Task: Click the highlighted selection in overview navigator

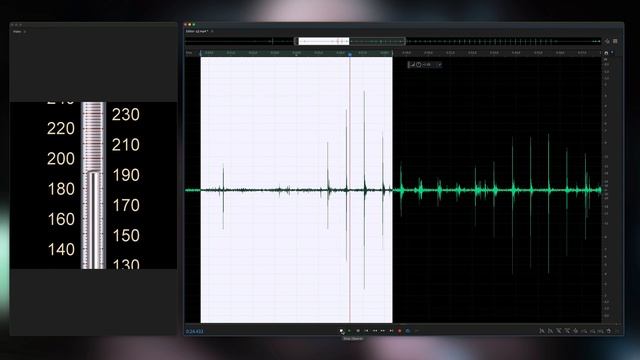Action: point(324,41)
